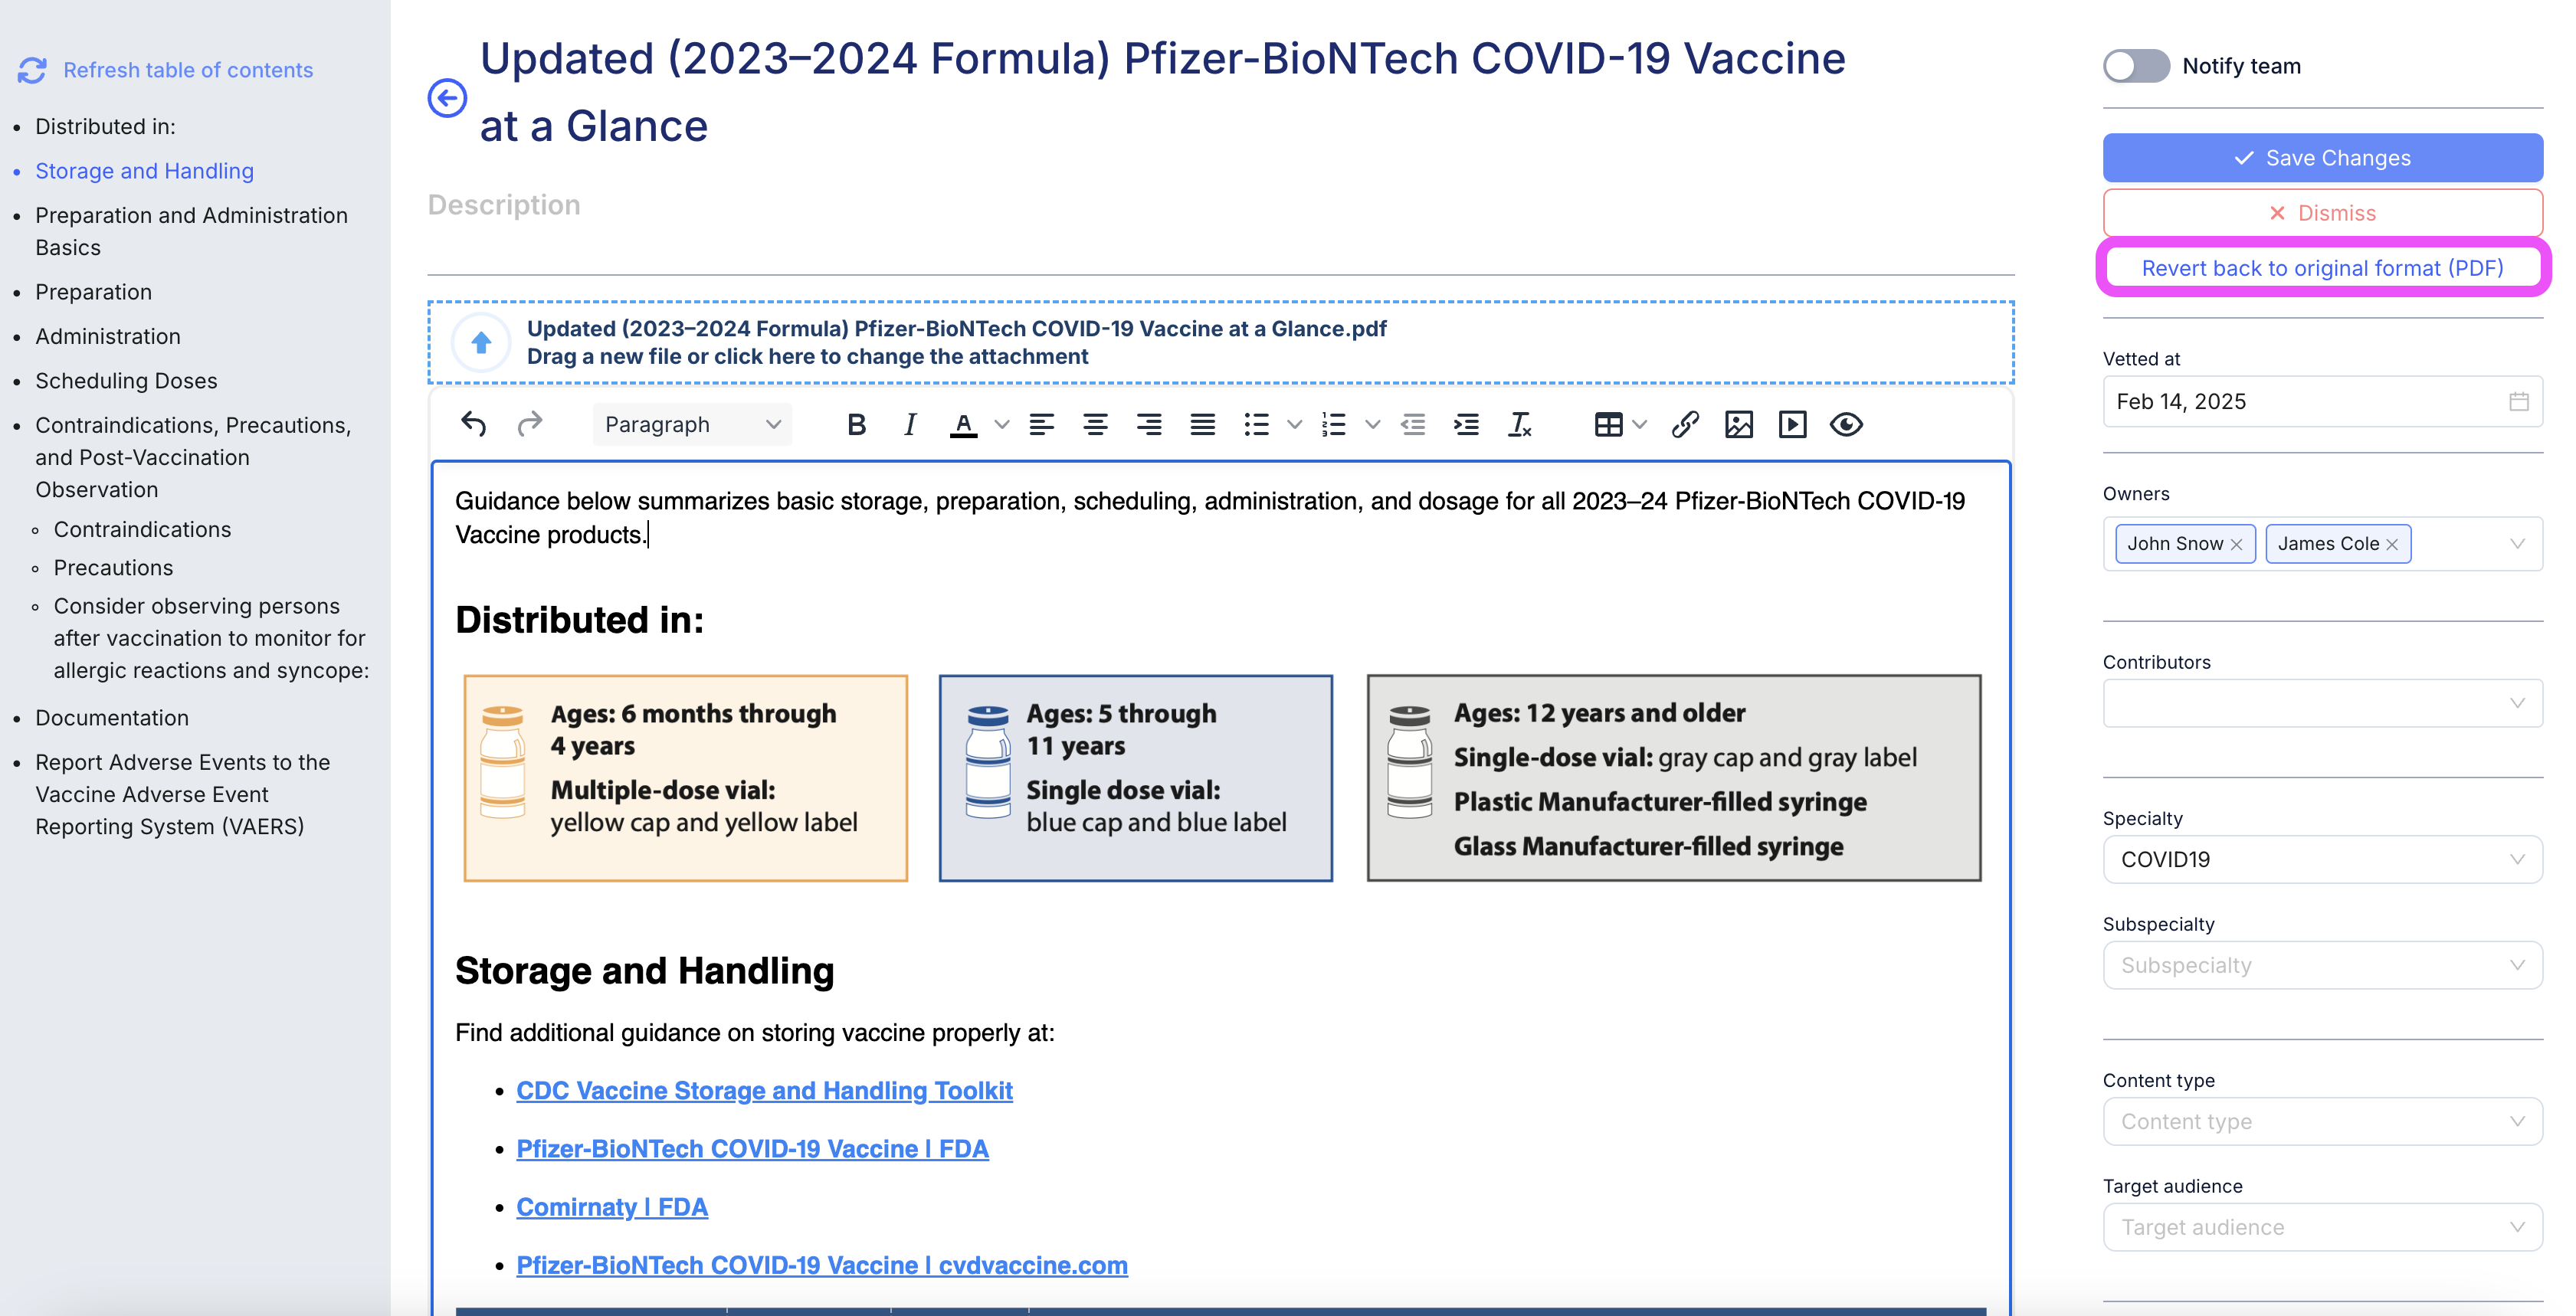
Task: Open Pfizer-BioNTech COVID-19 Vaccine FDA link
Action: (752, 1148)
